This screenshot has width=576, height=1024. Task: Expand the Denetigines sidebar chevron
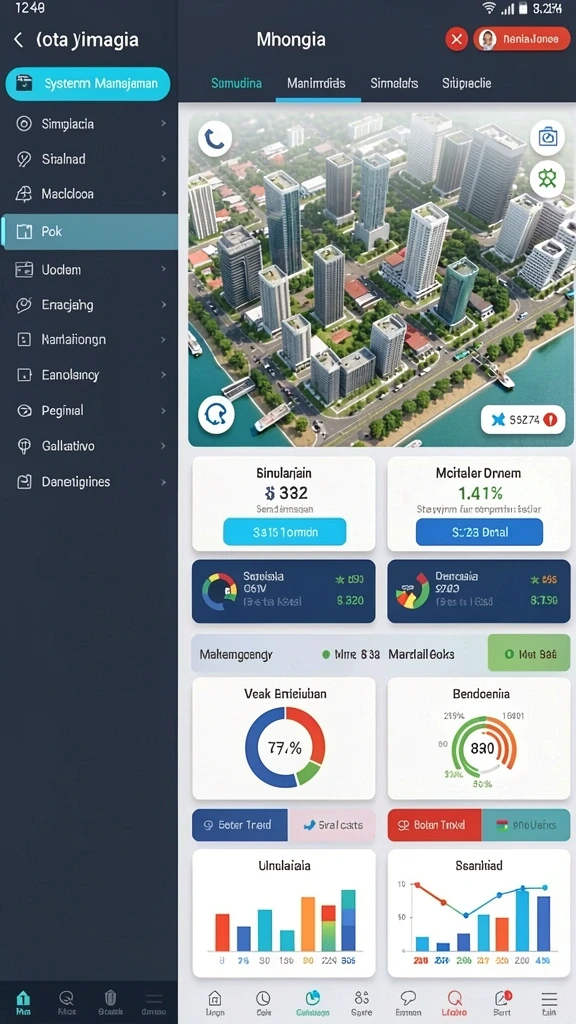pyautogui.click(x=163, y=482)
